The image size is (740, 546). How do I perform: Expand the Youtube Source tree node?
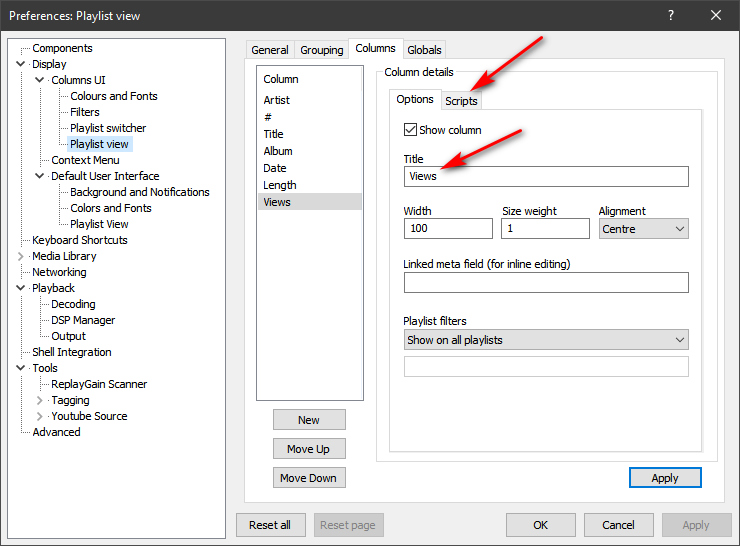pos(40,416)
